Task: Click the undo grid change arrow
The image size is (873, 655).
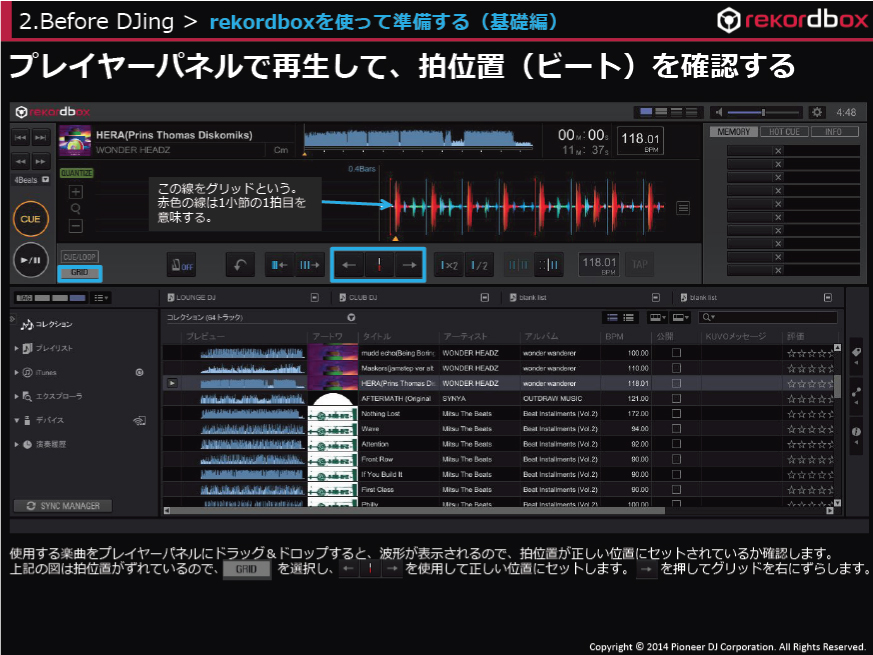Action: point(240,265)
